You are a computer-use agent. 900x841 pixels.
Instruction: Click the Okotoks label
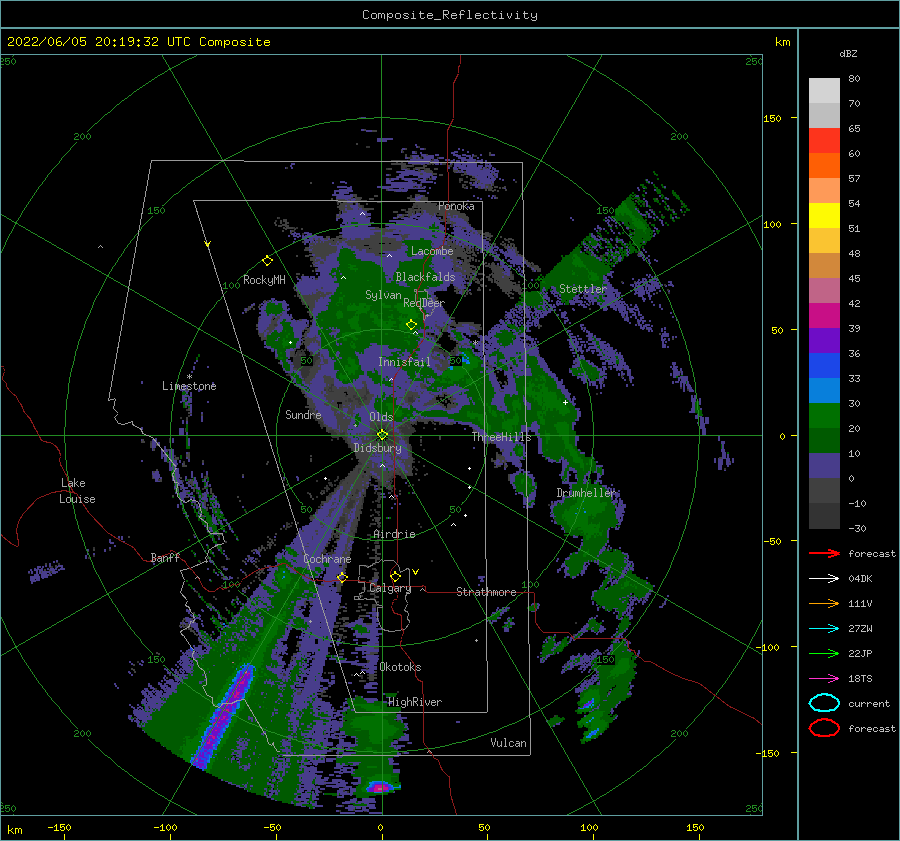[400, 667]
